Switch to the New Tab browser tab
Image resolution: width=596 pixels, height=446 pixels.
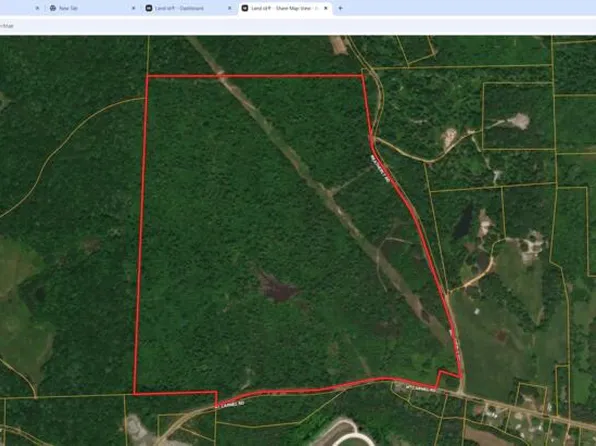[92, 8]
